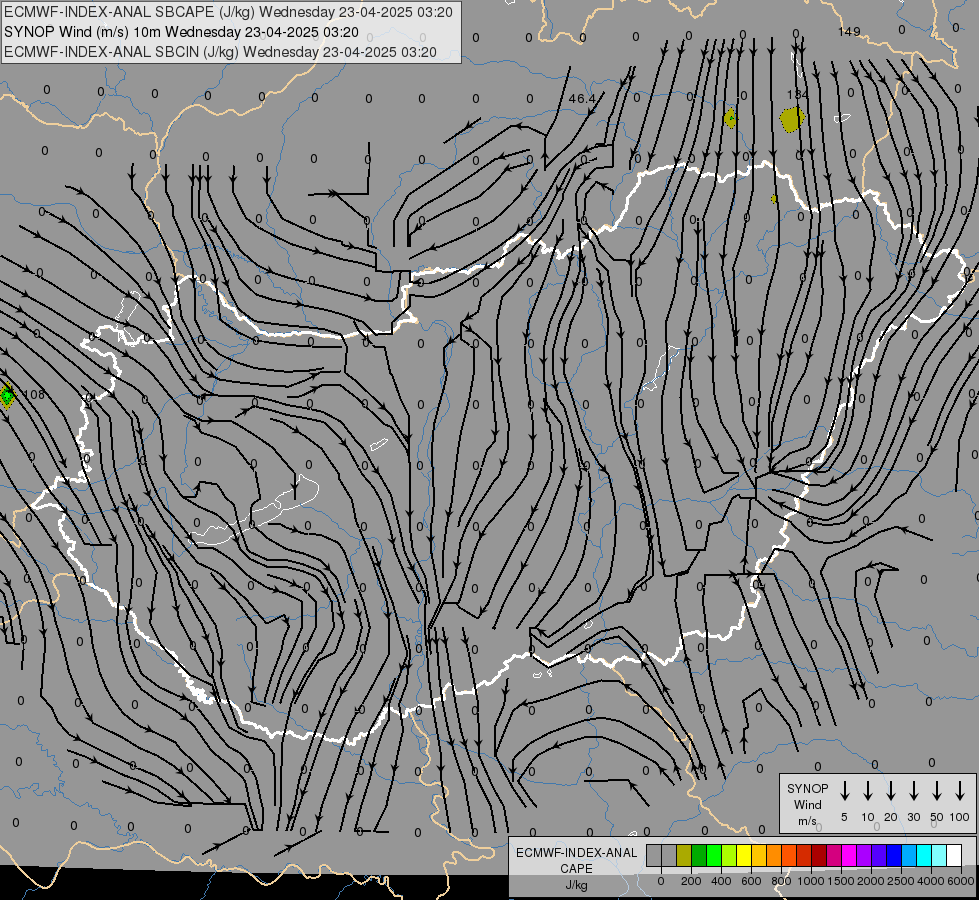Select the pure blue swatch in CAPE legend

(x=895, y=855)
